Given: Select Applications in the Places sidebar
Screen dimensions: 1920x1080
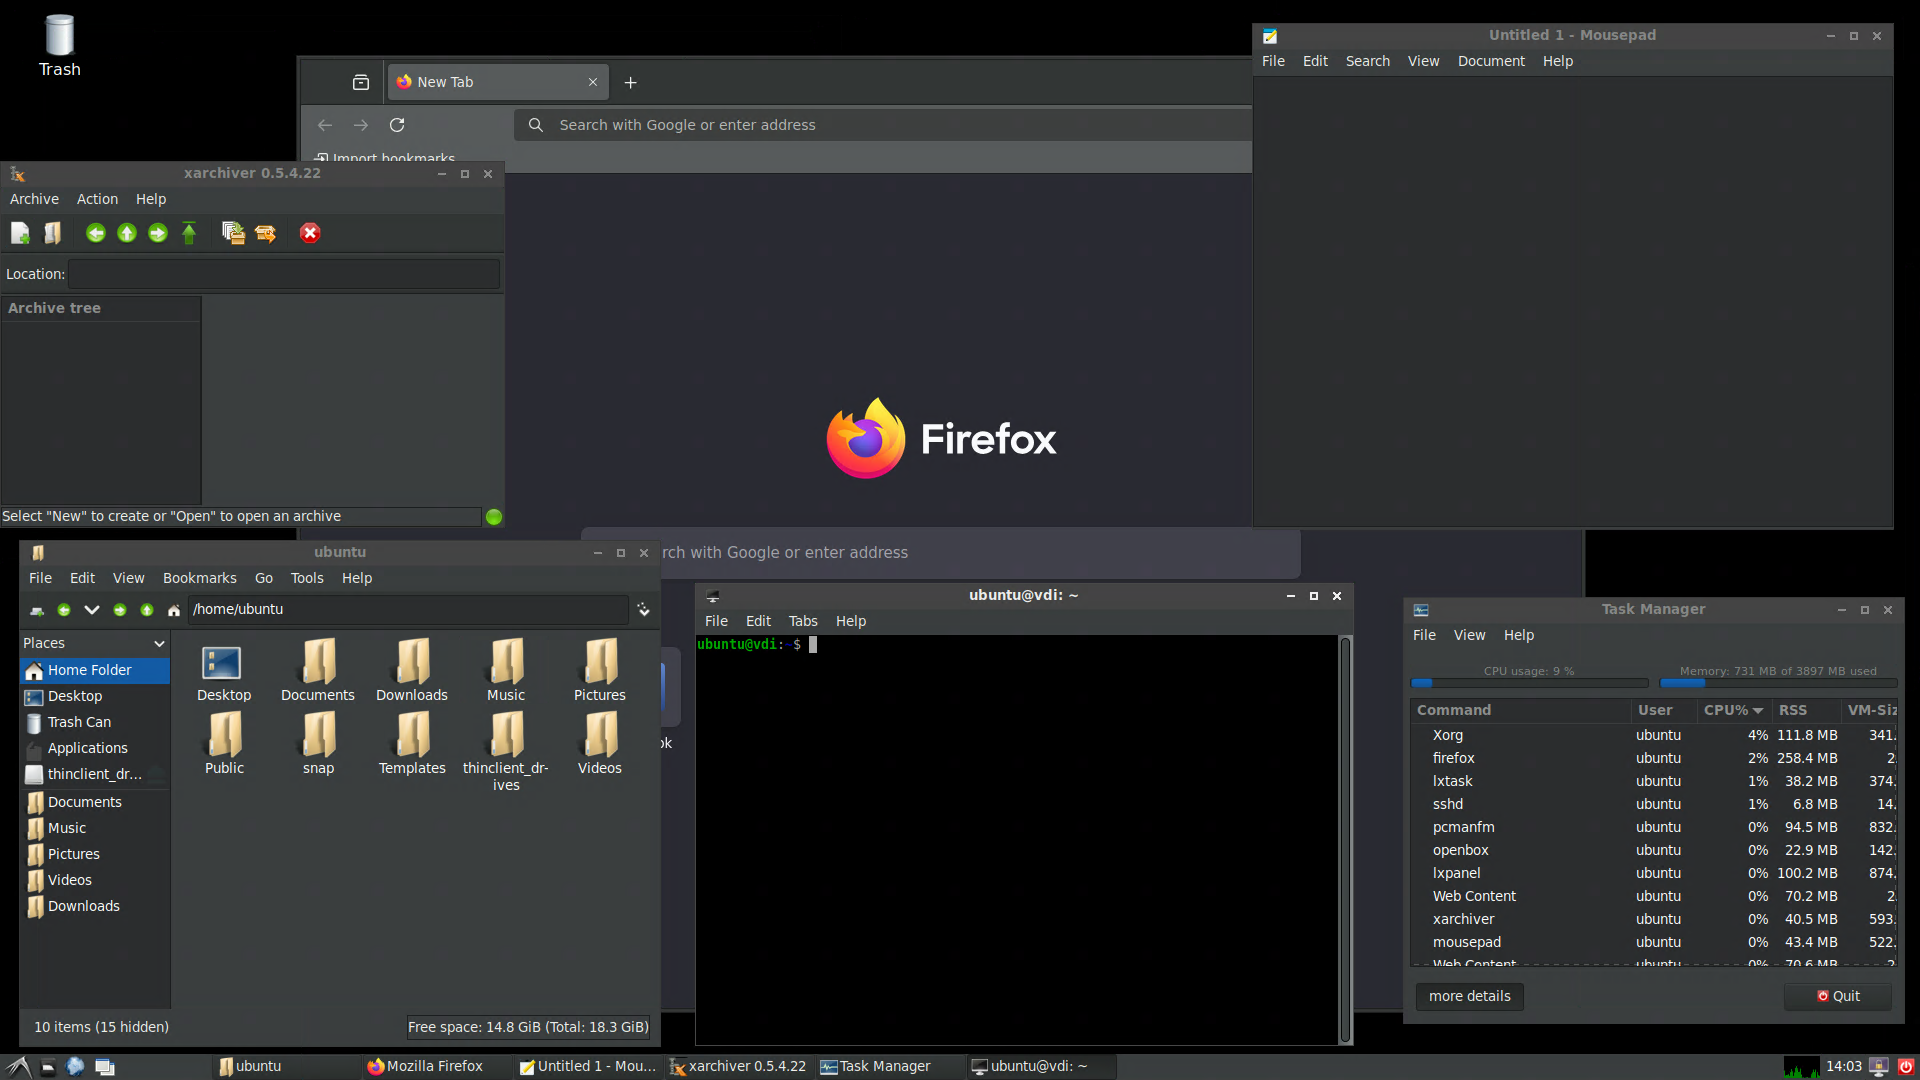Looking at the screenshot, I should click(95, 748).
